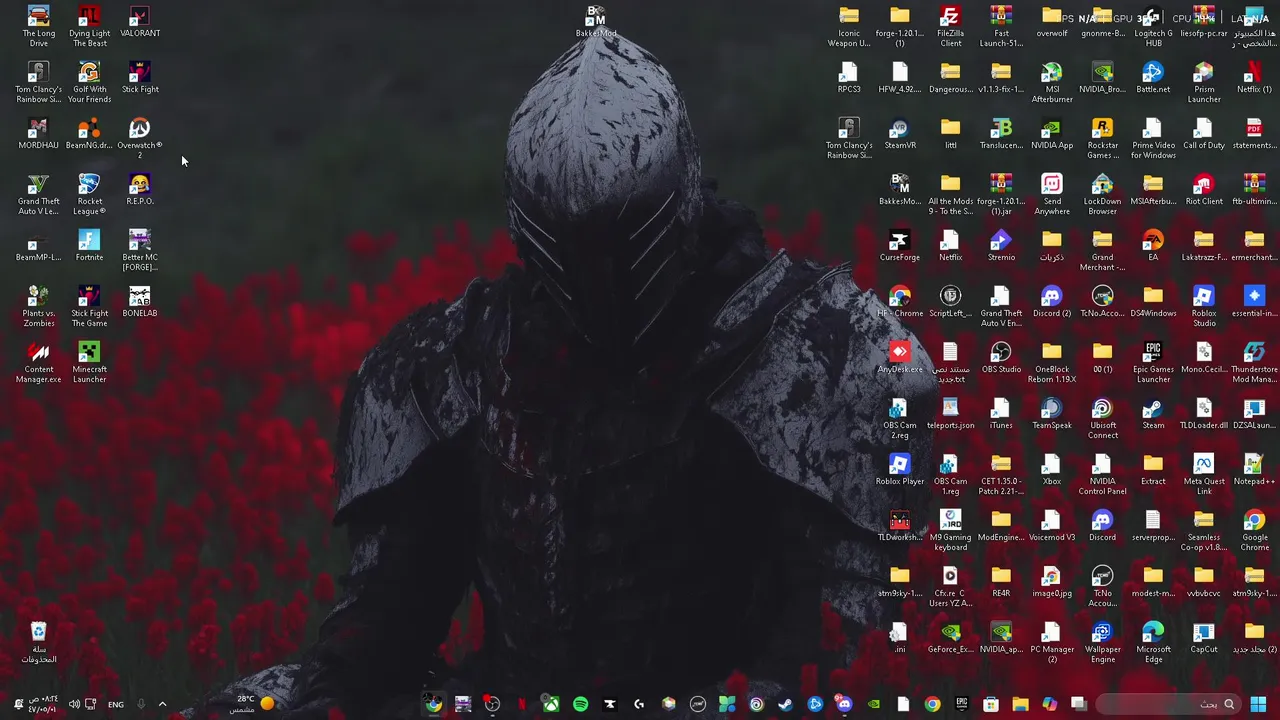The width and height of the screenshot is (1280, 720).
Task: Select Send Anywhere shortcut
Action: click(x=1052, y=194)
